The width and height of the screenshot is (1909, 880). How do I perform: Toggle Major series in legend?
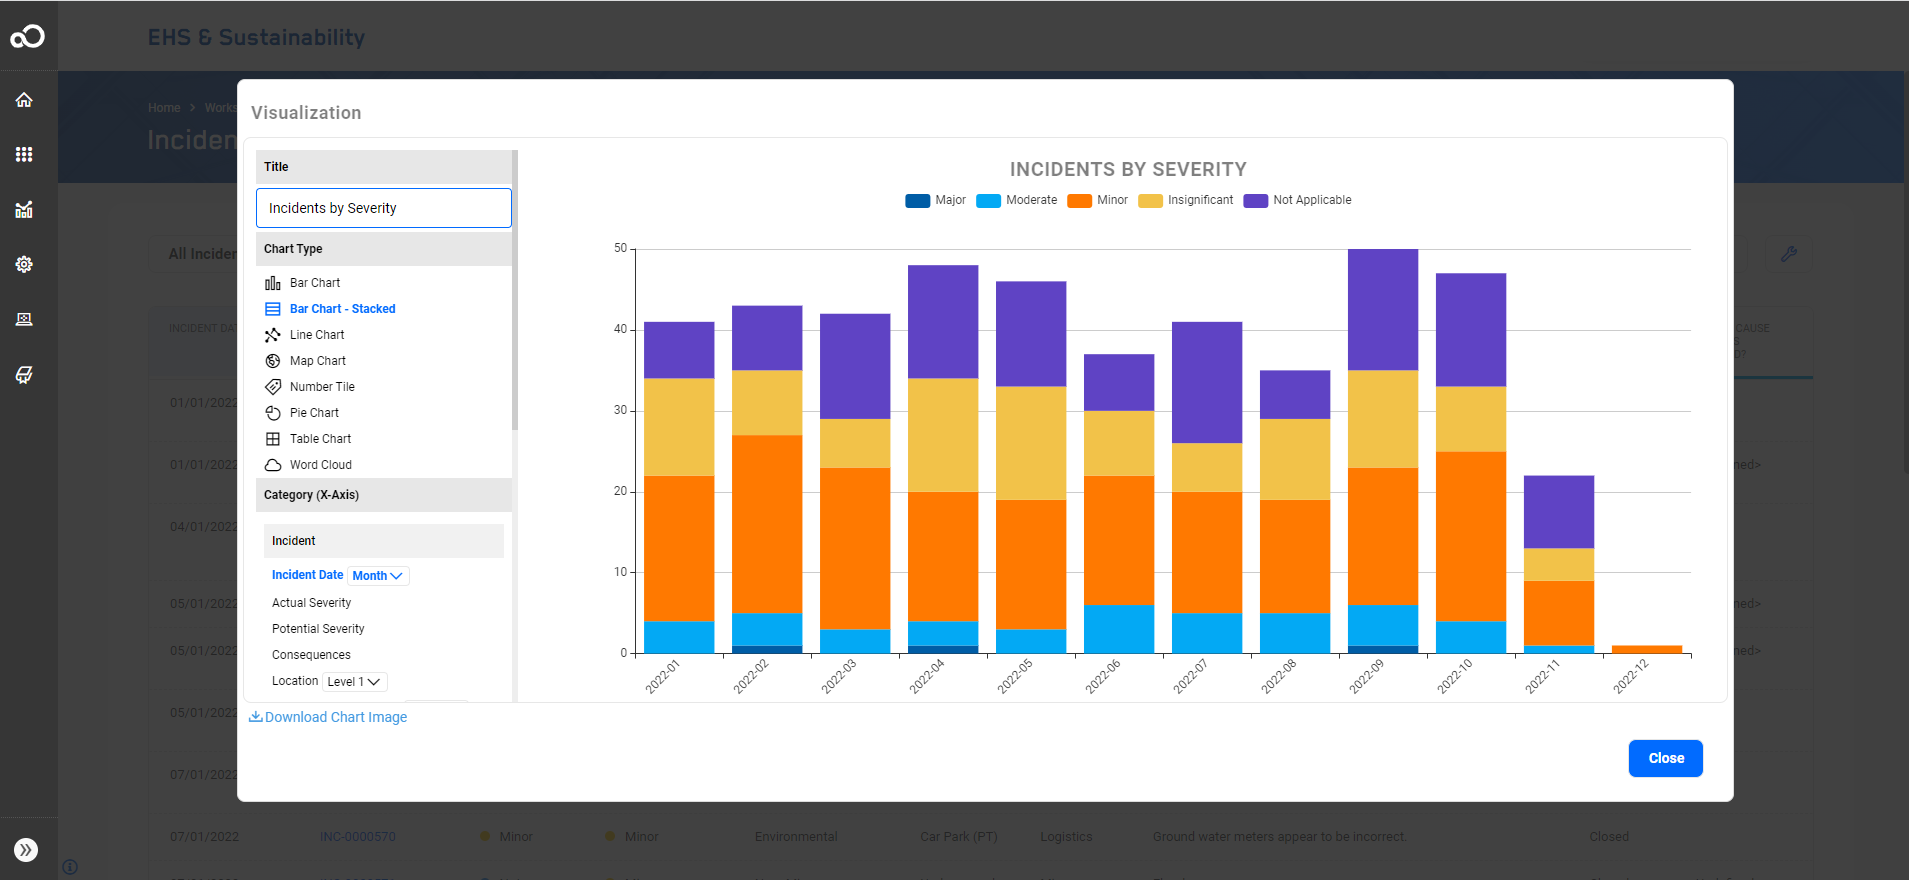[935, 200]
